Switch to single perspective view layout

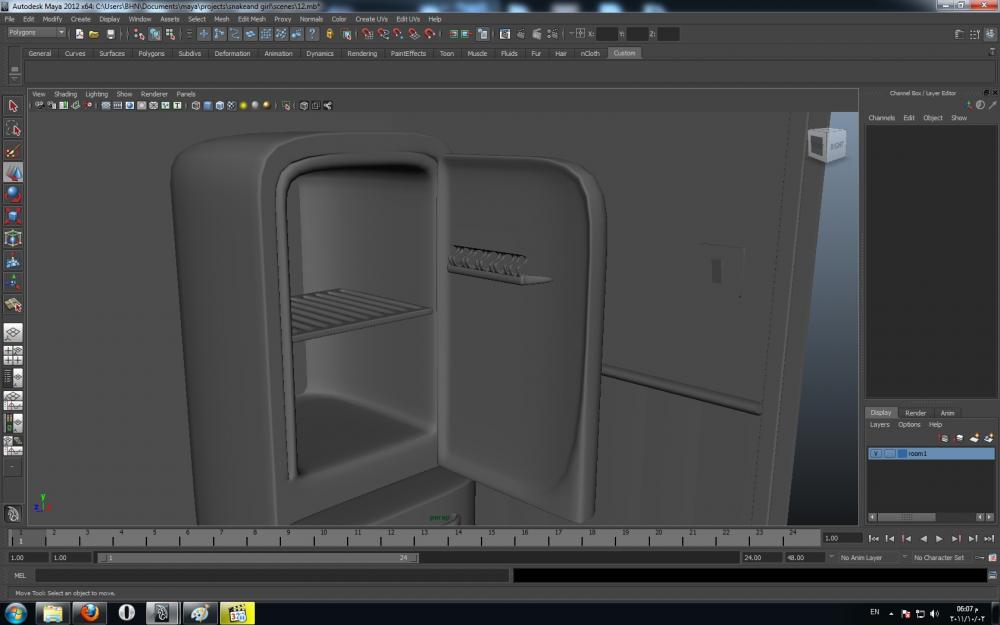tap(13, 333)
